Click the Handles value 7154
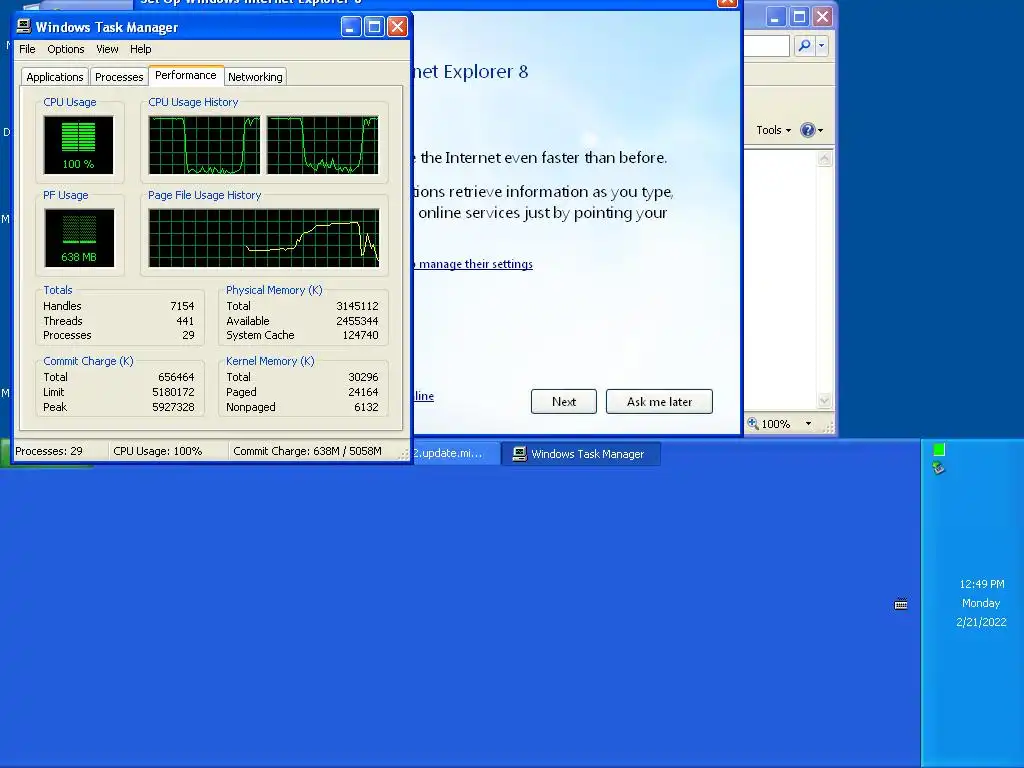The height and width of the screenshot is (768, 1024). (x=182, y=306)
